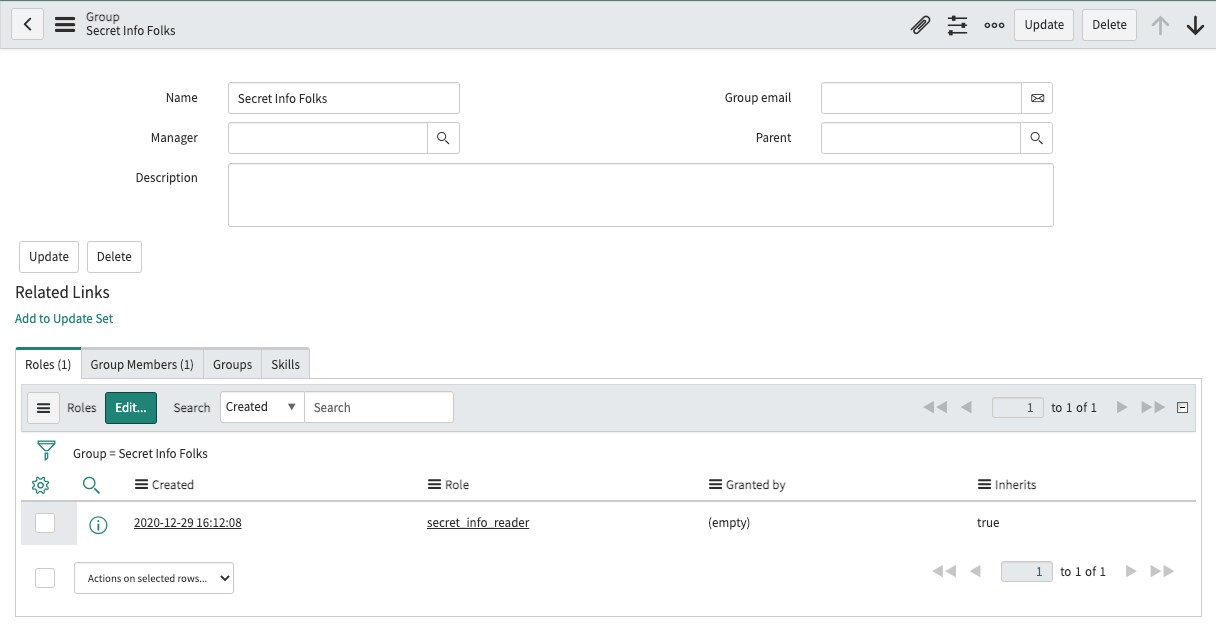Switch to the Skills tab
1216x632 pixels.
285,364
